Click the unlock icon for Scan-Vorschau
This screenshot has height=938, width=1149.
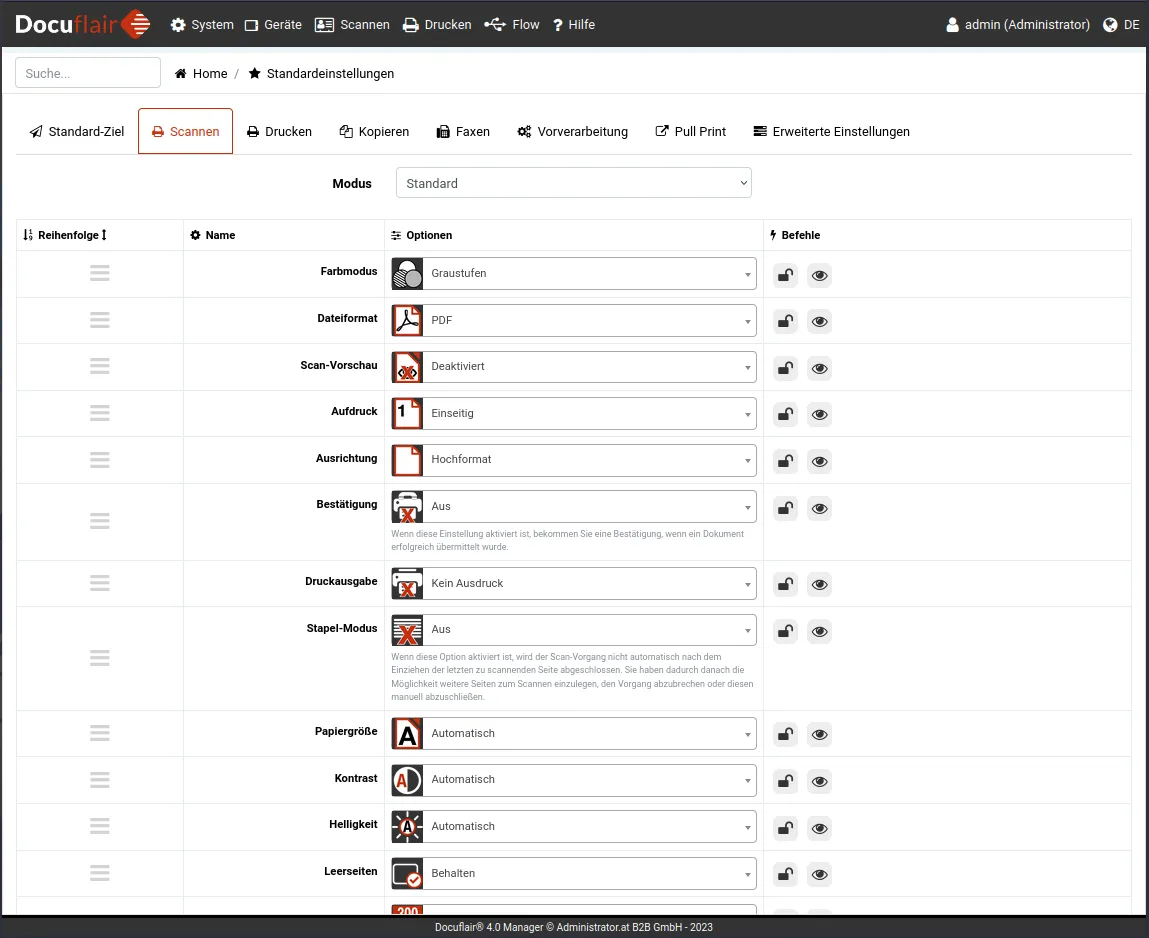click(x=786, y=368)
